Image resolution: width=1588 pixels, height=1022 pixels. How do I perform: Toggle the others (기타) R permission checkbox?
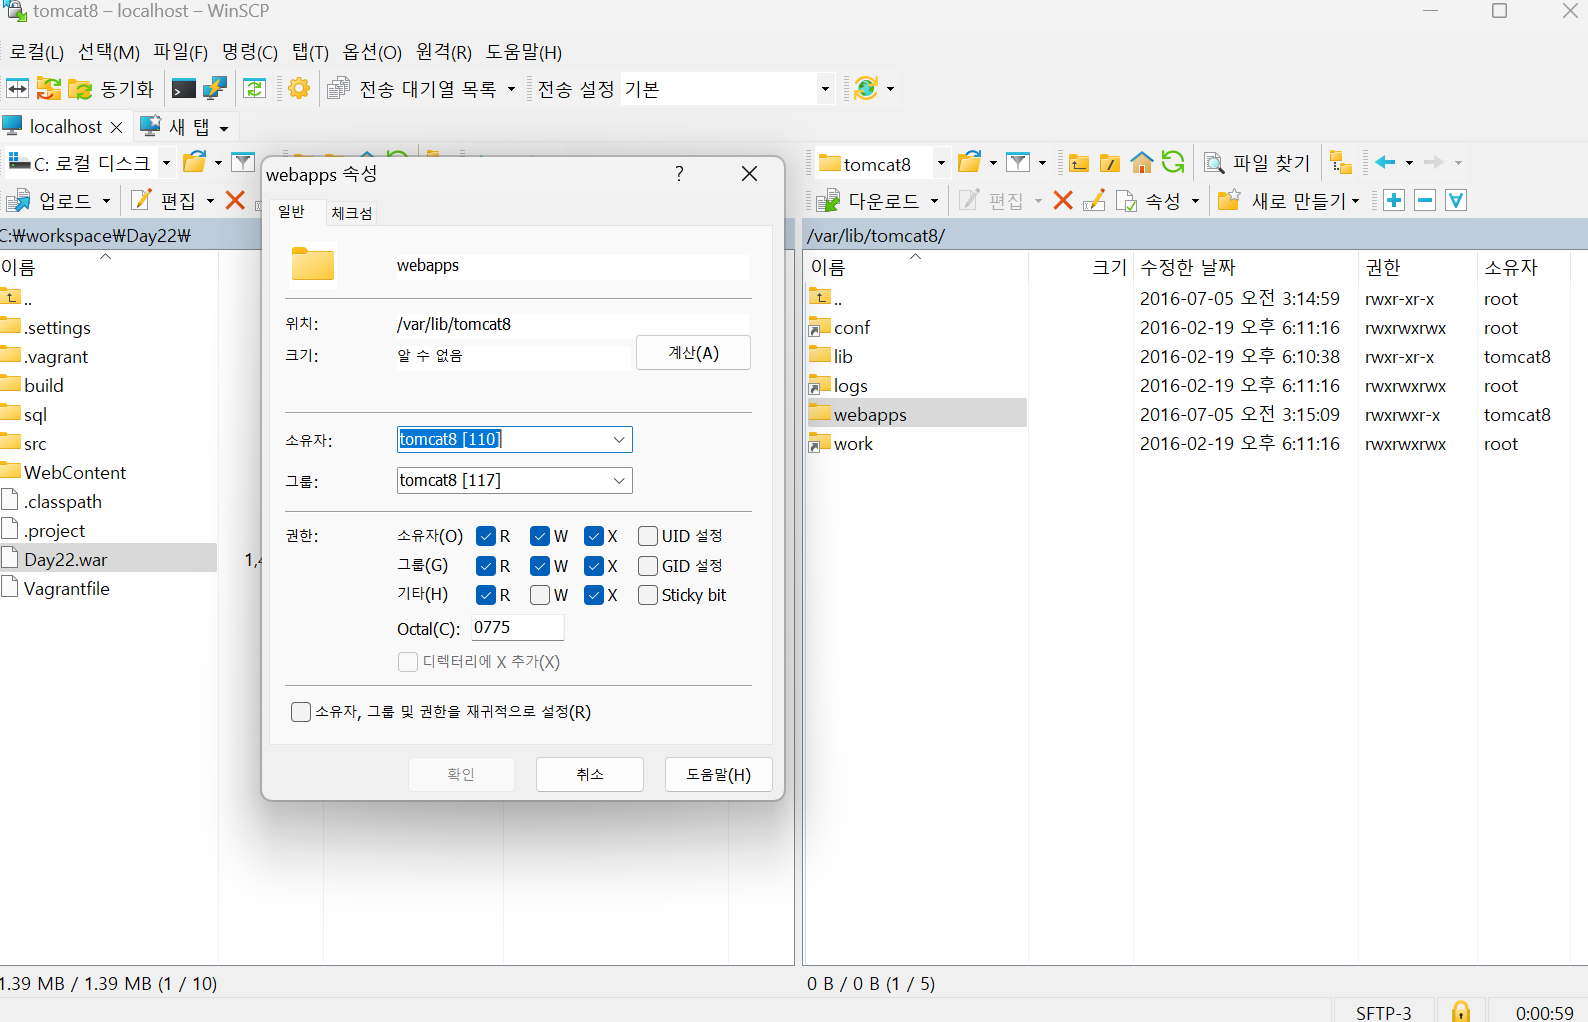[x=487, y=595]
